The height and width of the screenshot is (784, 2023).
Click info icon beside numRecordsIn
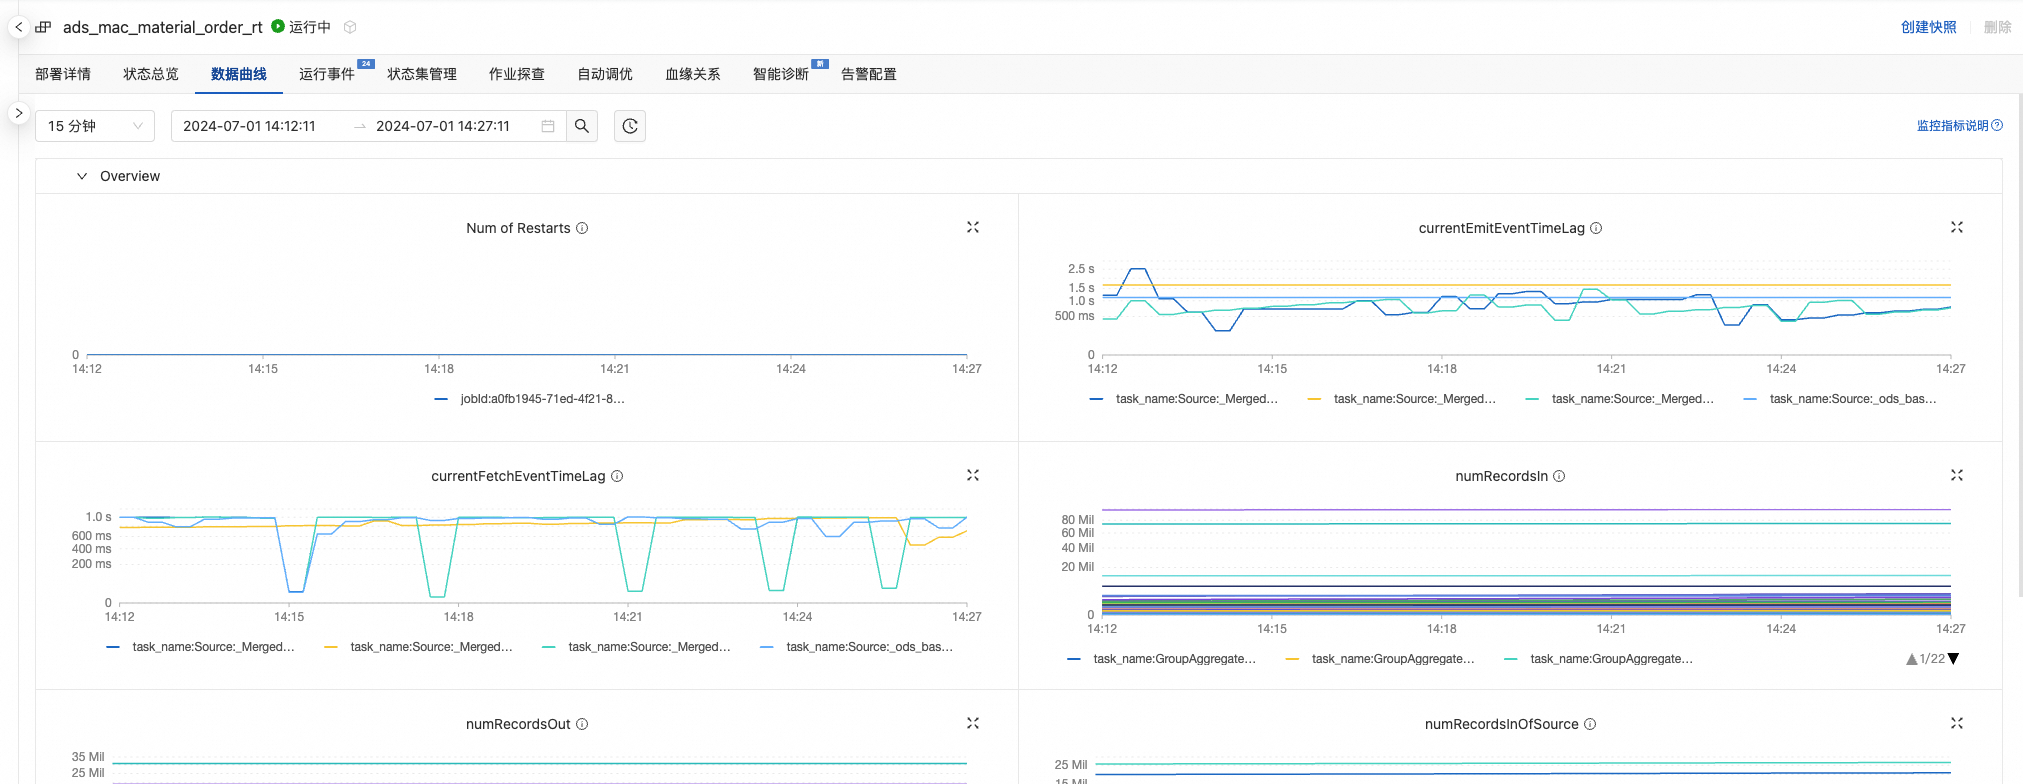(1559, 476)
